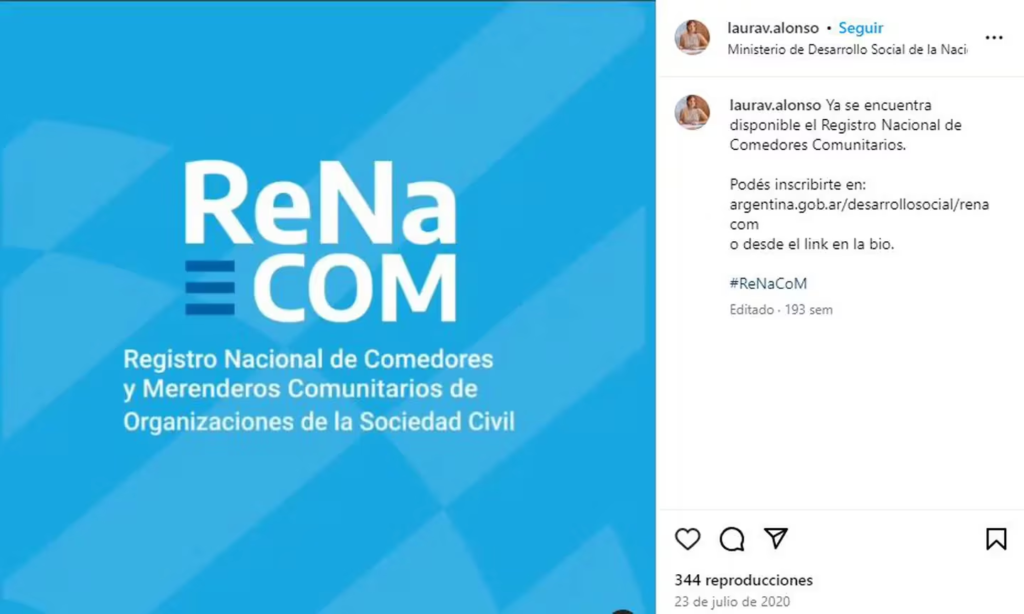Open the #ReNaCoM hashtag

click(x=768, y=283)
